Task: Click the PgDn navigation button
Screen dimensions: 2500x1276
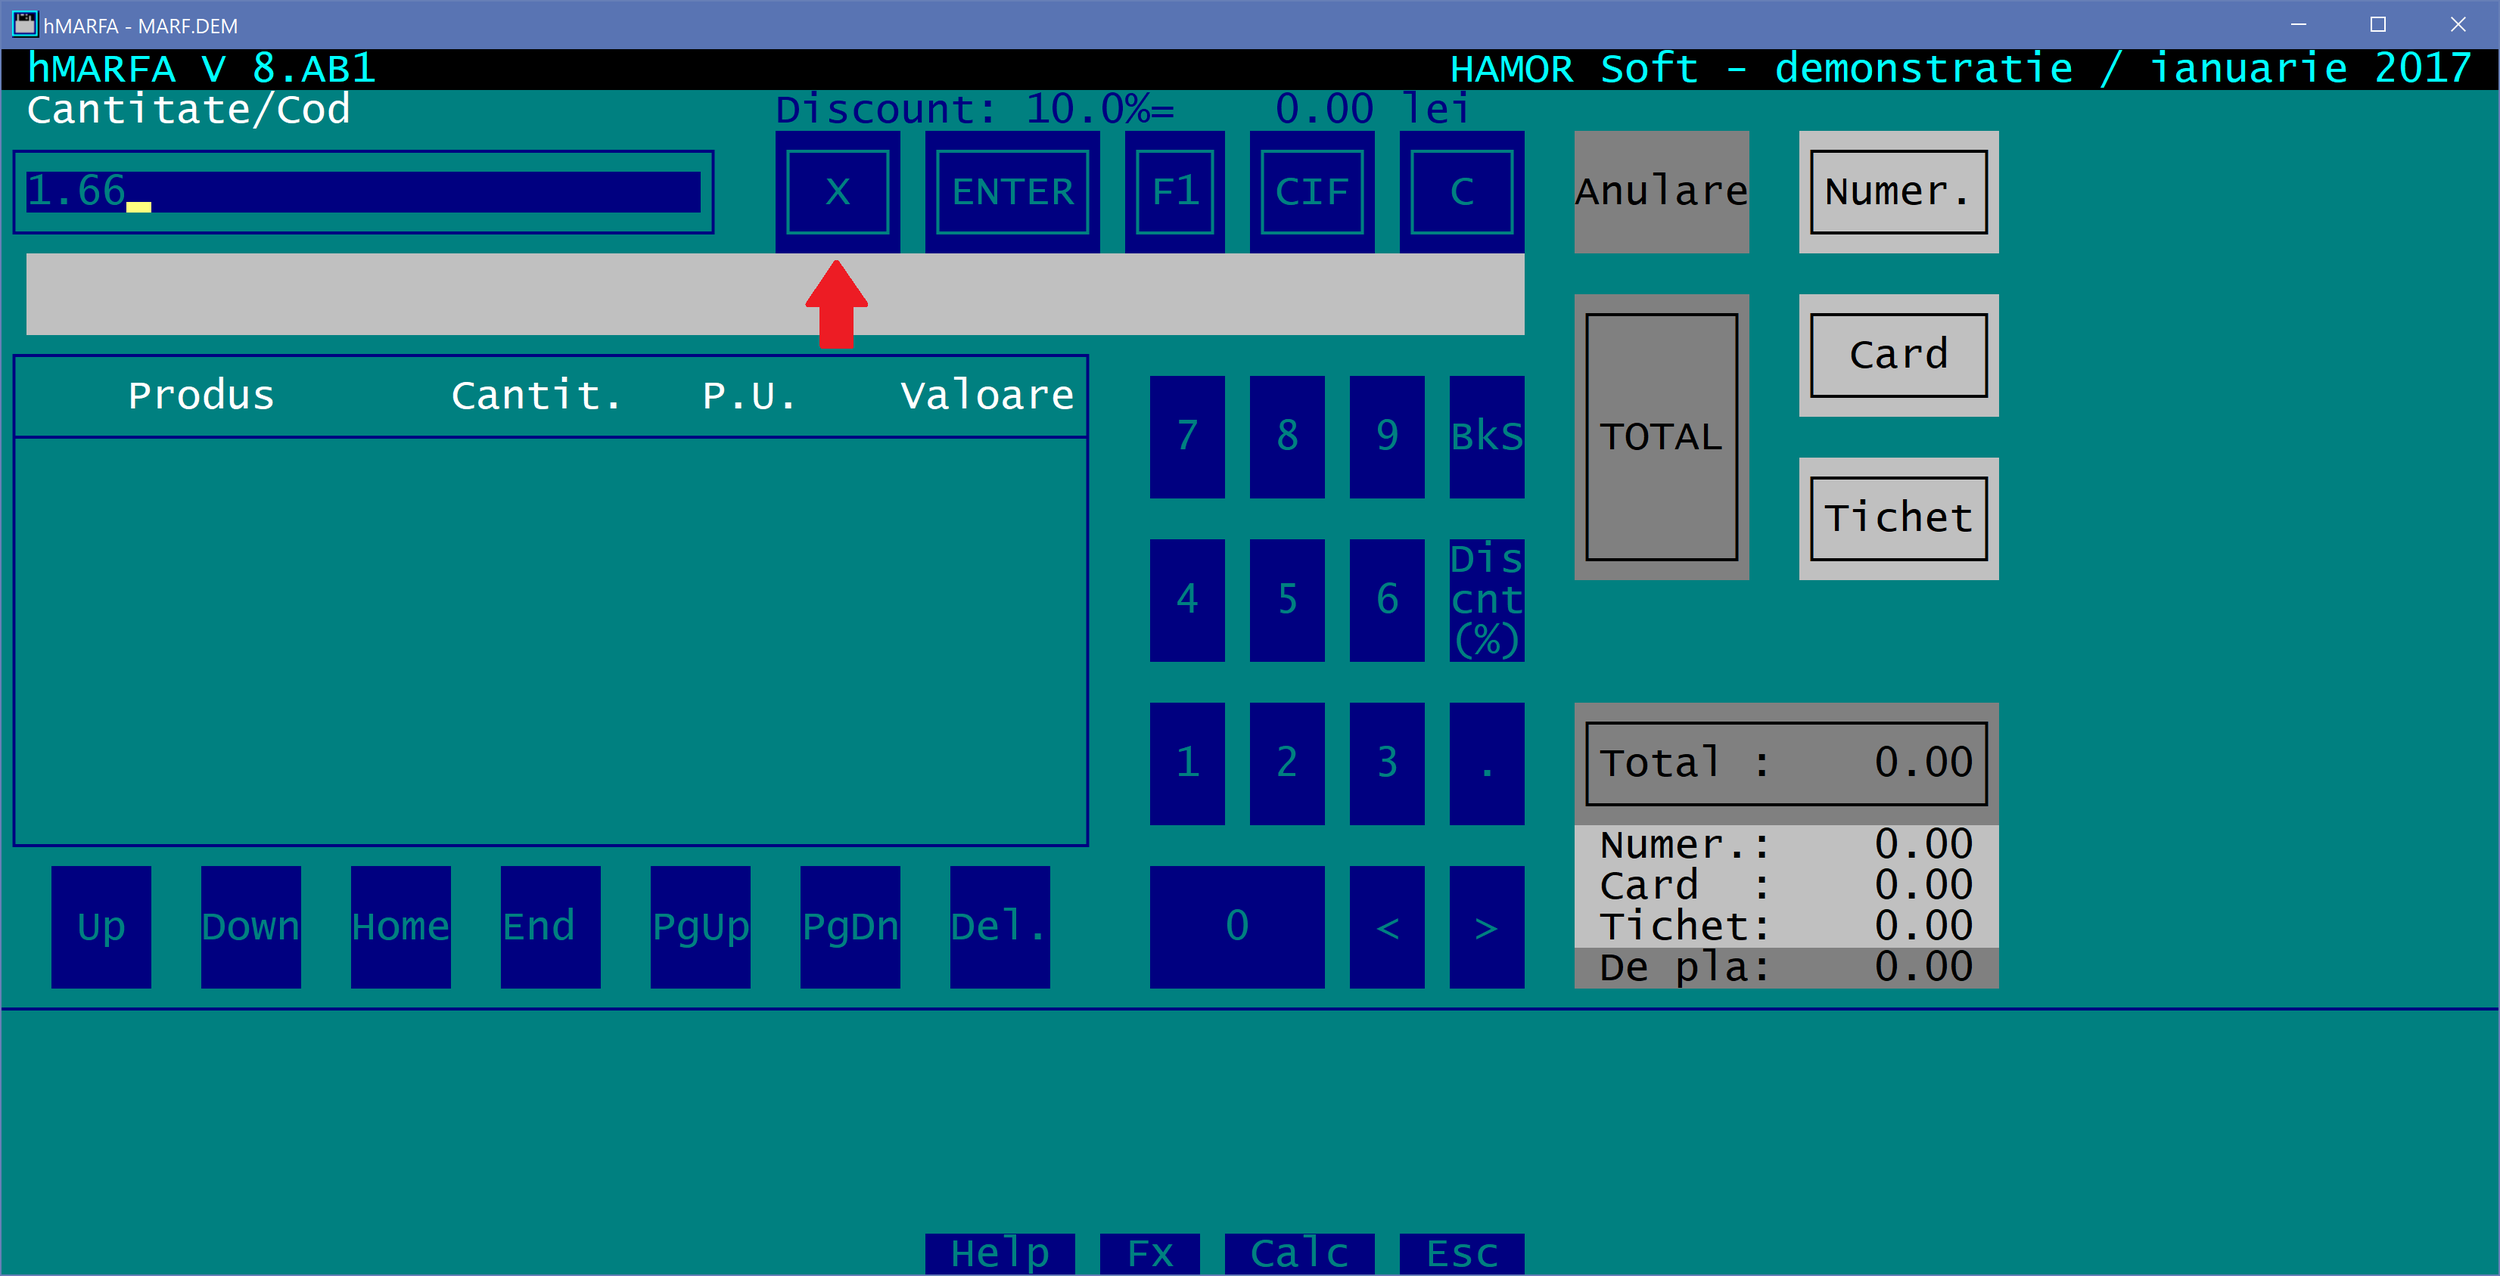Action: [x=849, y=926]
